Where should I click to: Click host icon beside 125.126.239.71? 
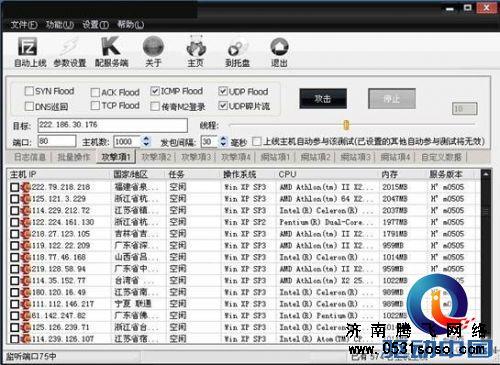pyautogui.click(x=26, y=327)
